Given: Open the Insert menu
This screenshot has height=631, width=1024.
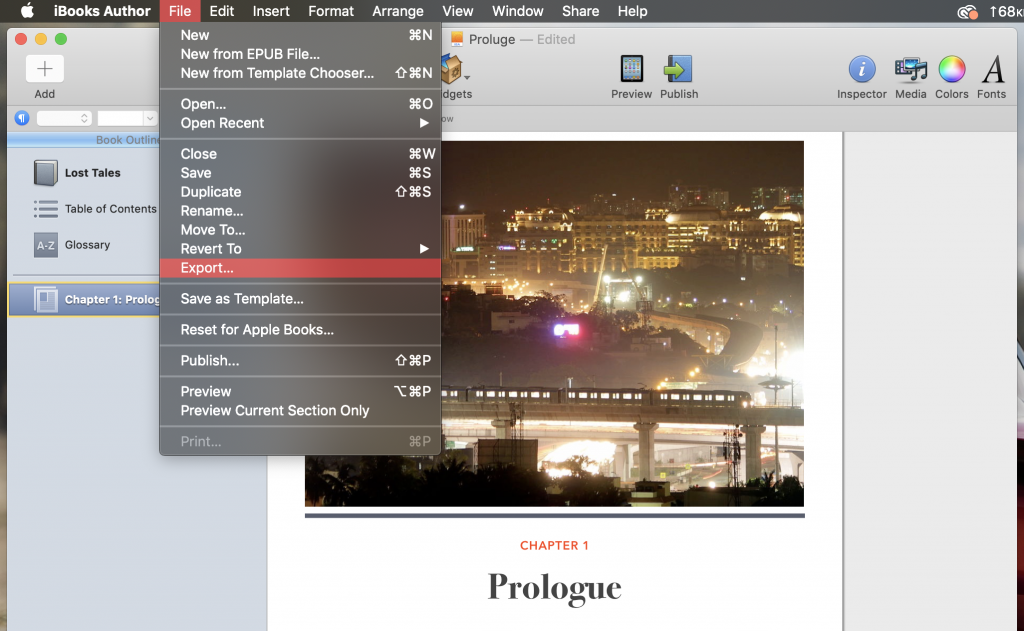Looking at the screenshot, I should pyautogui.click(x=271, y=11).
